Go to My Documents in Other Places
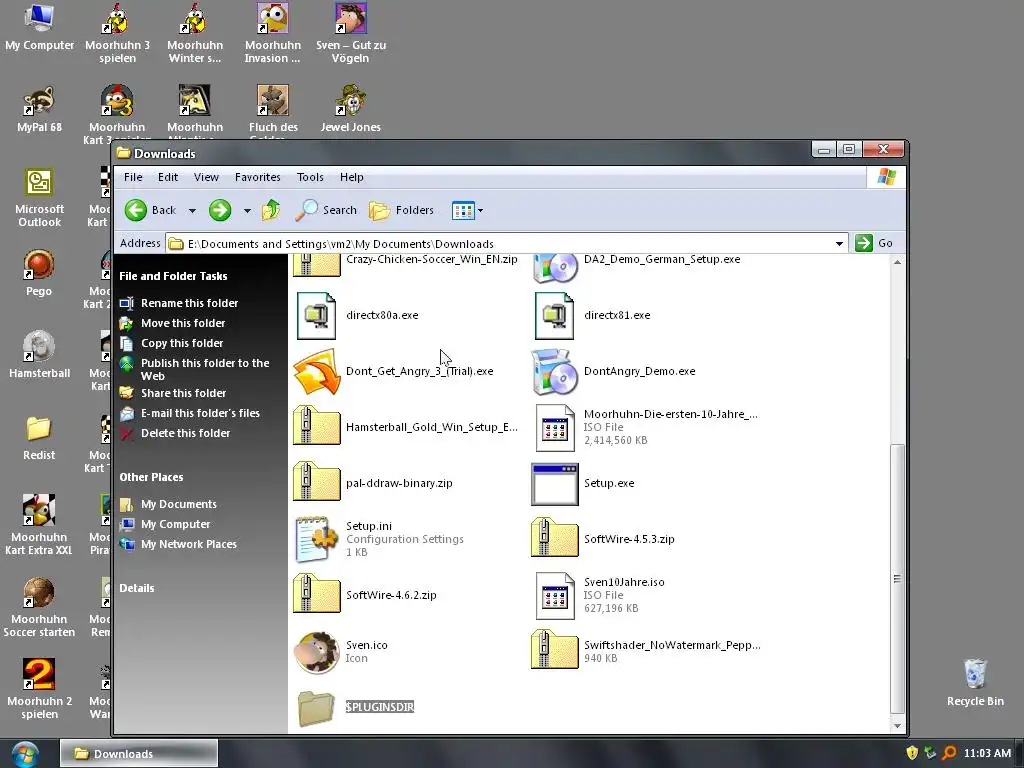Viewport: 1024px width, 768px height. click(179, 504)
